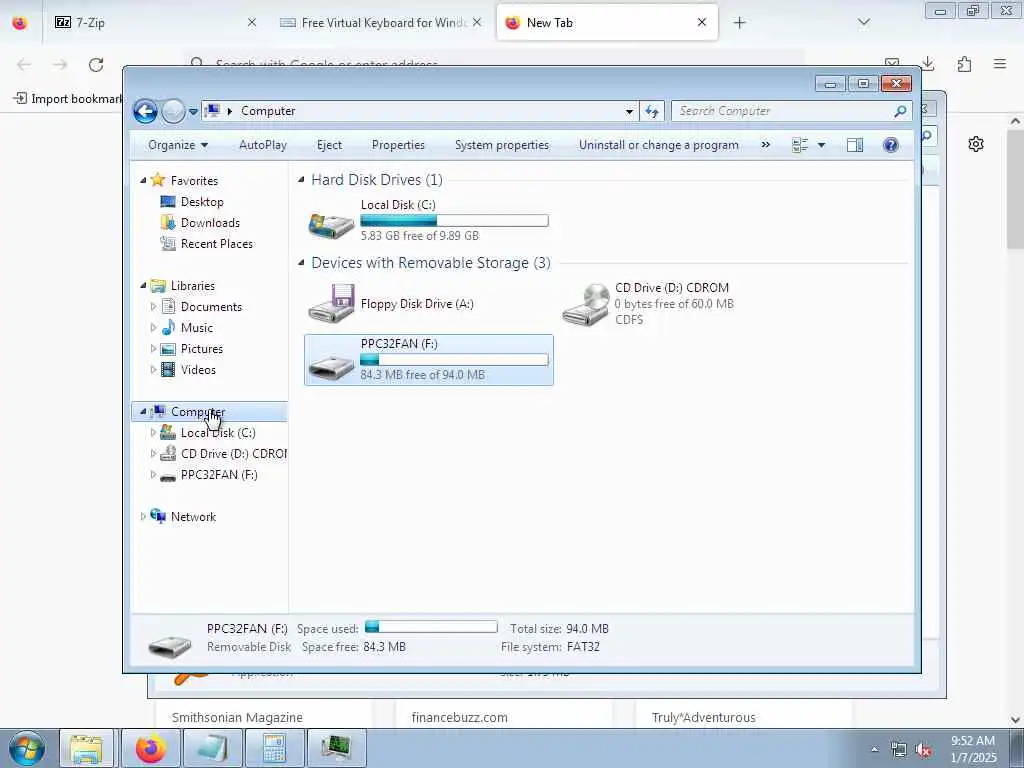
Task: Show additional toolbar commands chevron
Action: tap(765, 145)
